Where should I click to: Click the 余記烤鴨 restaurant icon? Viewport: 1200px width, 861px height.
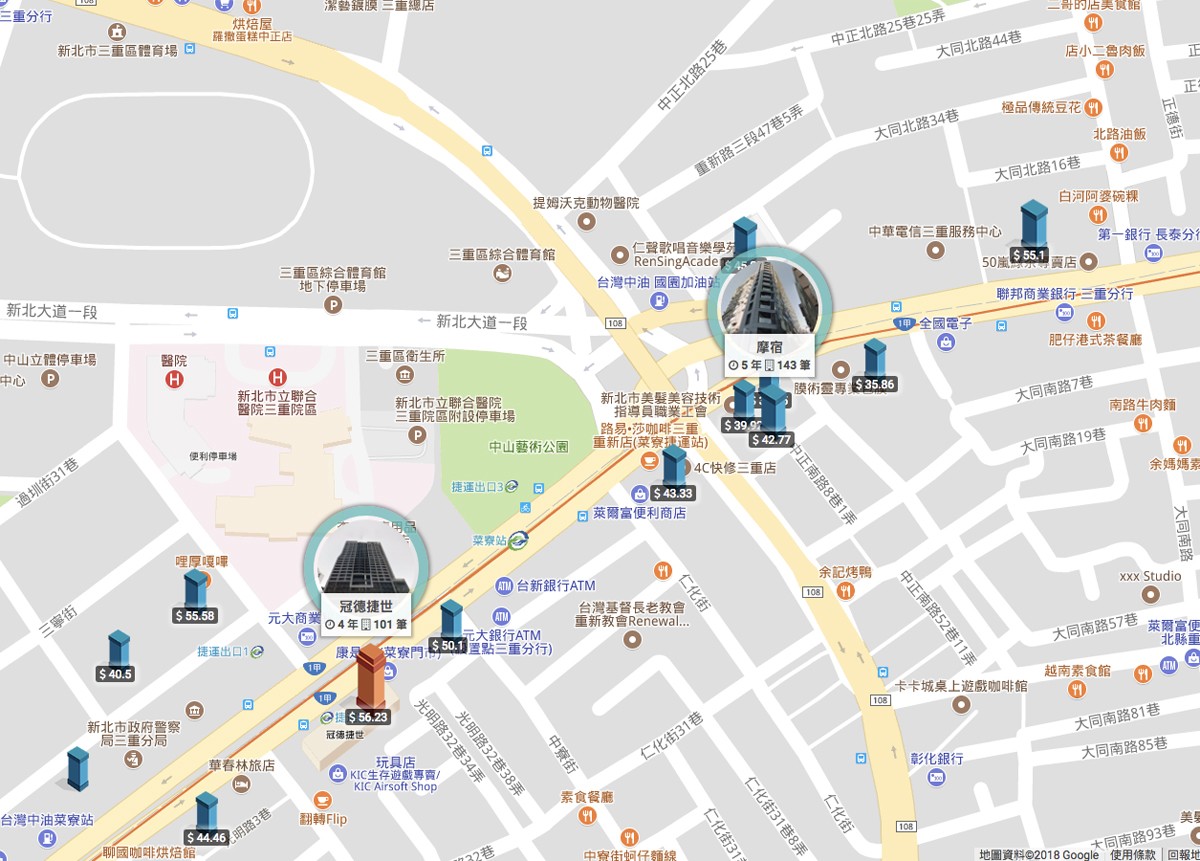[x=846, y=591]
